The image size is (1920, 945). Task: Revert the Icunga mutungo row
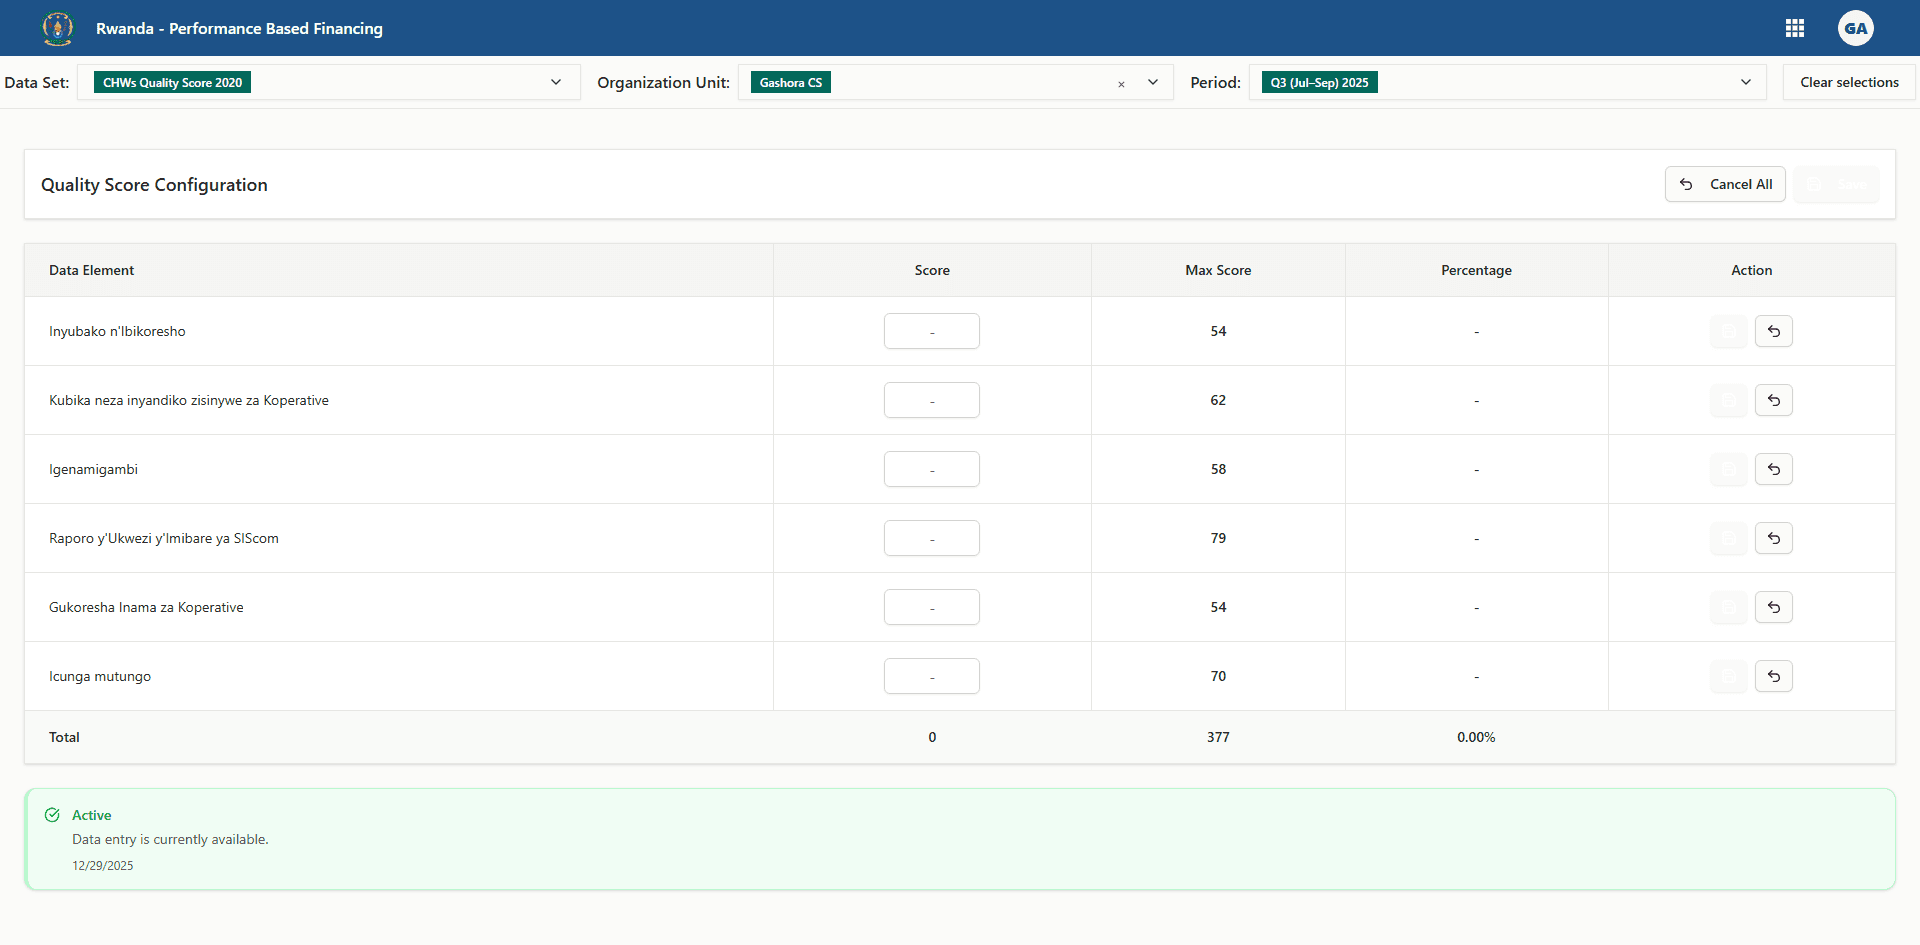(1773, 676)
